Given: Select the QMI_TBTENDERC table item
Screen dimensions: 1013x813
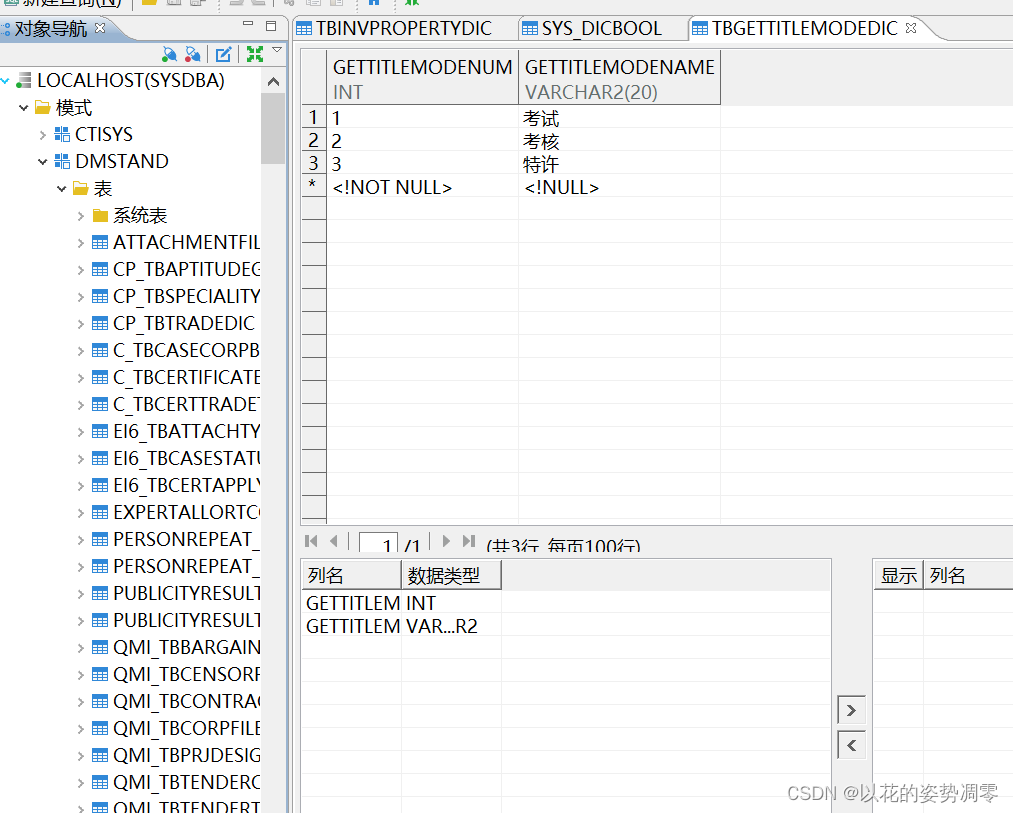Looking at the screenshot, I should tap(187, 783).
